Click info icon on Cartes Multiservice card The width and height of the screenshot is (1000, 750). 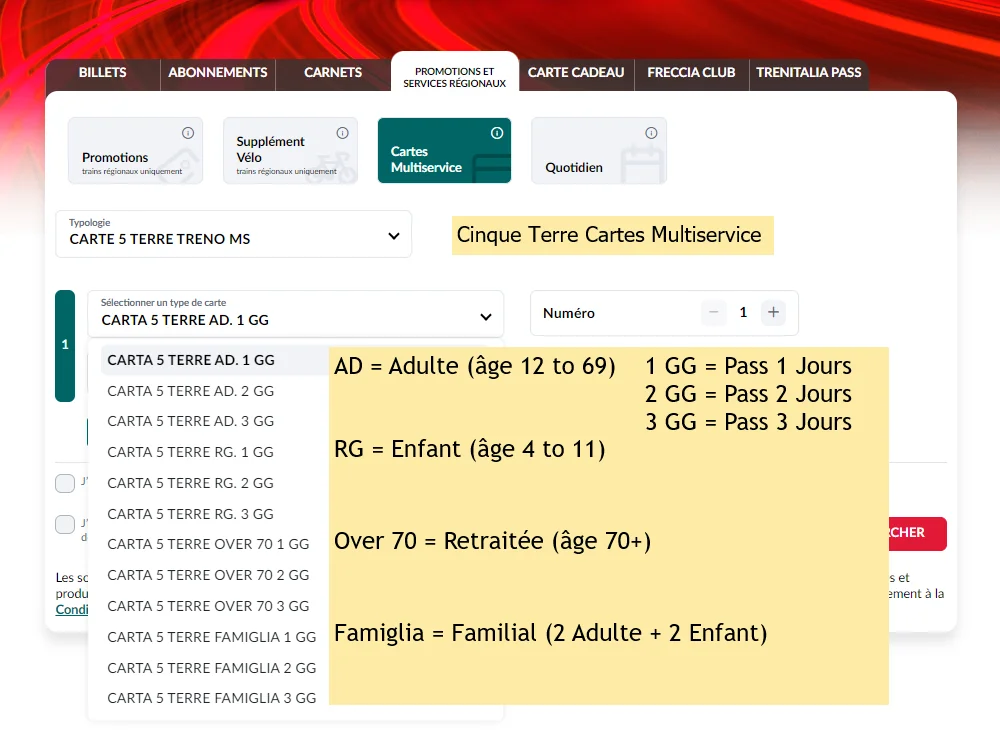click(x=497, y=133)
